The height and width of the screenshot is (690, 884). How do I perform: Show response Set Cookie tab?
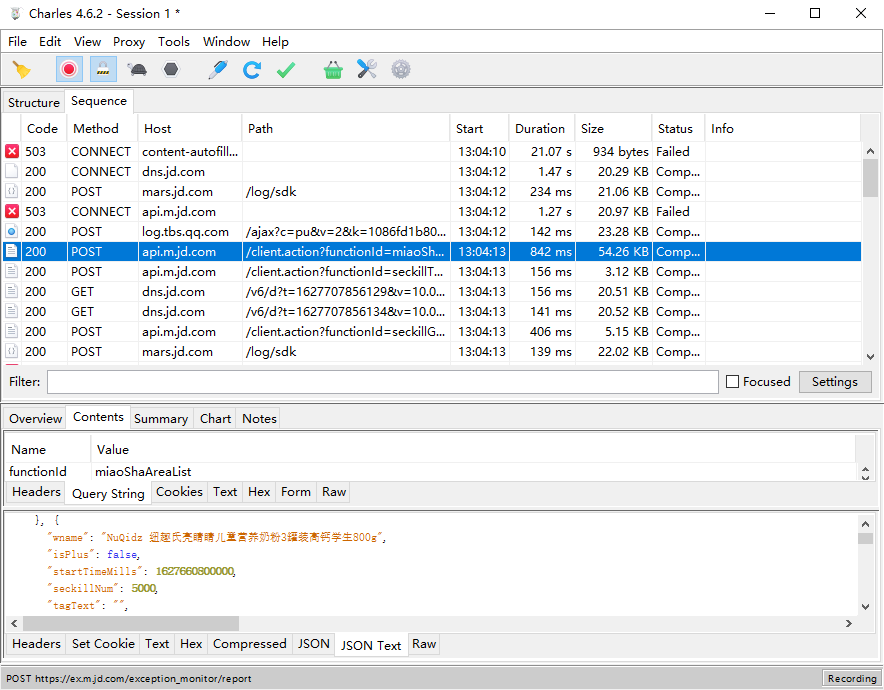click(x=103, y=644)
